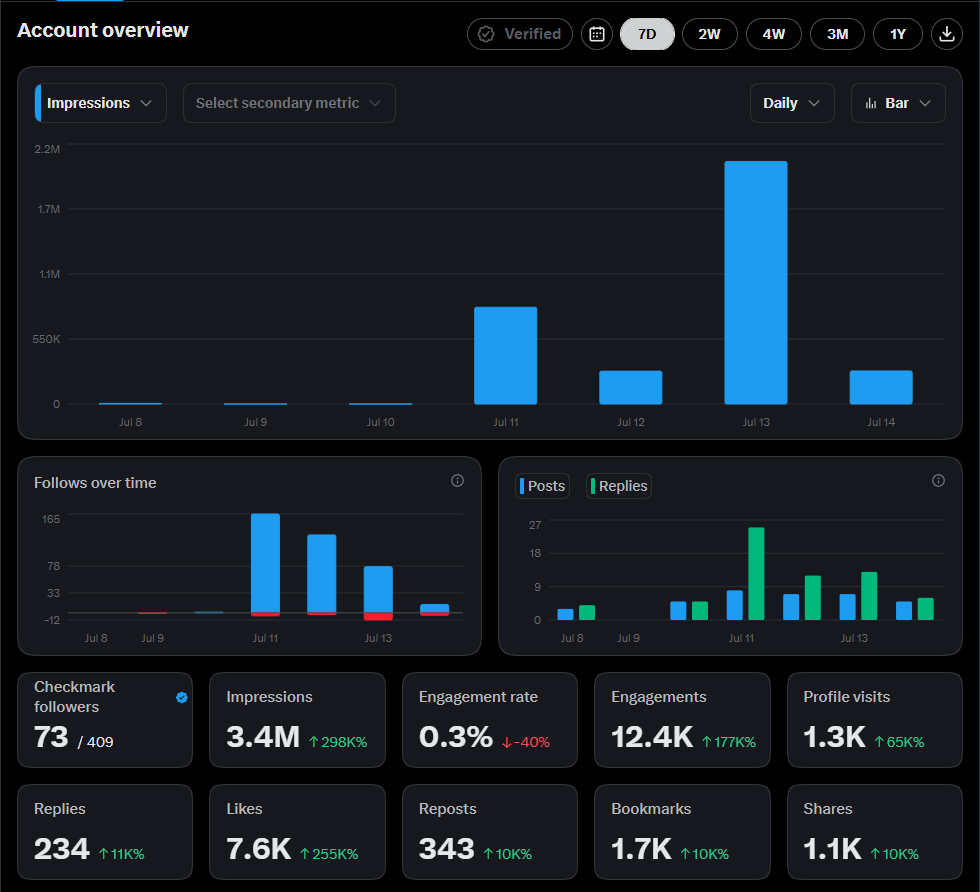Open the calendar date picker icon
This screenshot has width=980, height=892.
coord(597,34)
